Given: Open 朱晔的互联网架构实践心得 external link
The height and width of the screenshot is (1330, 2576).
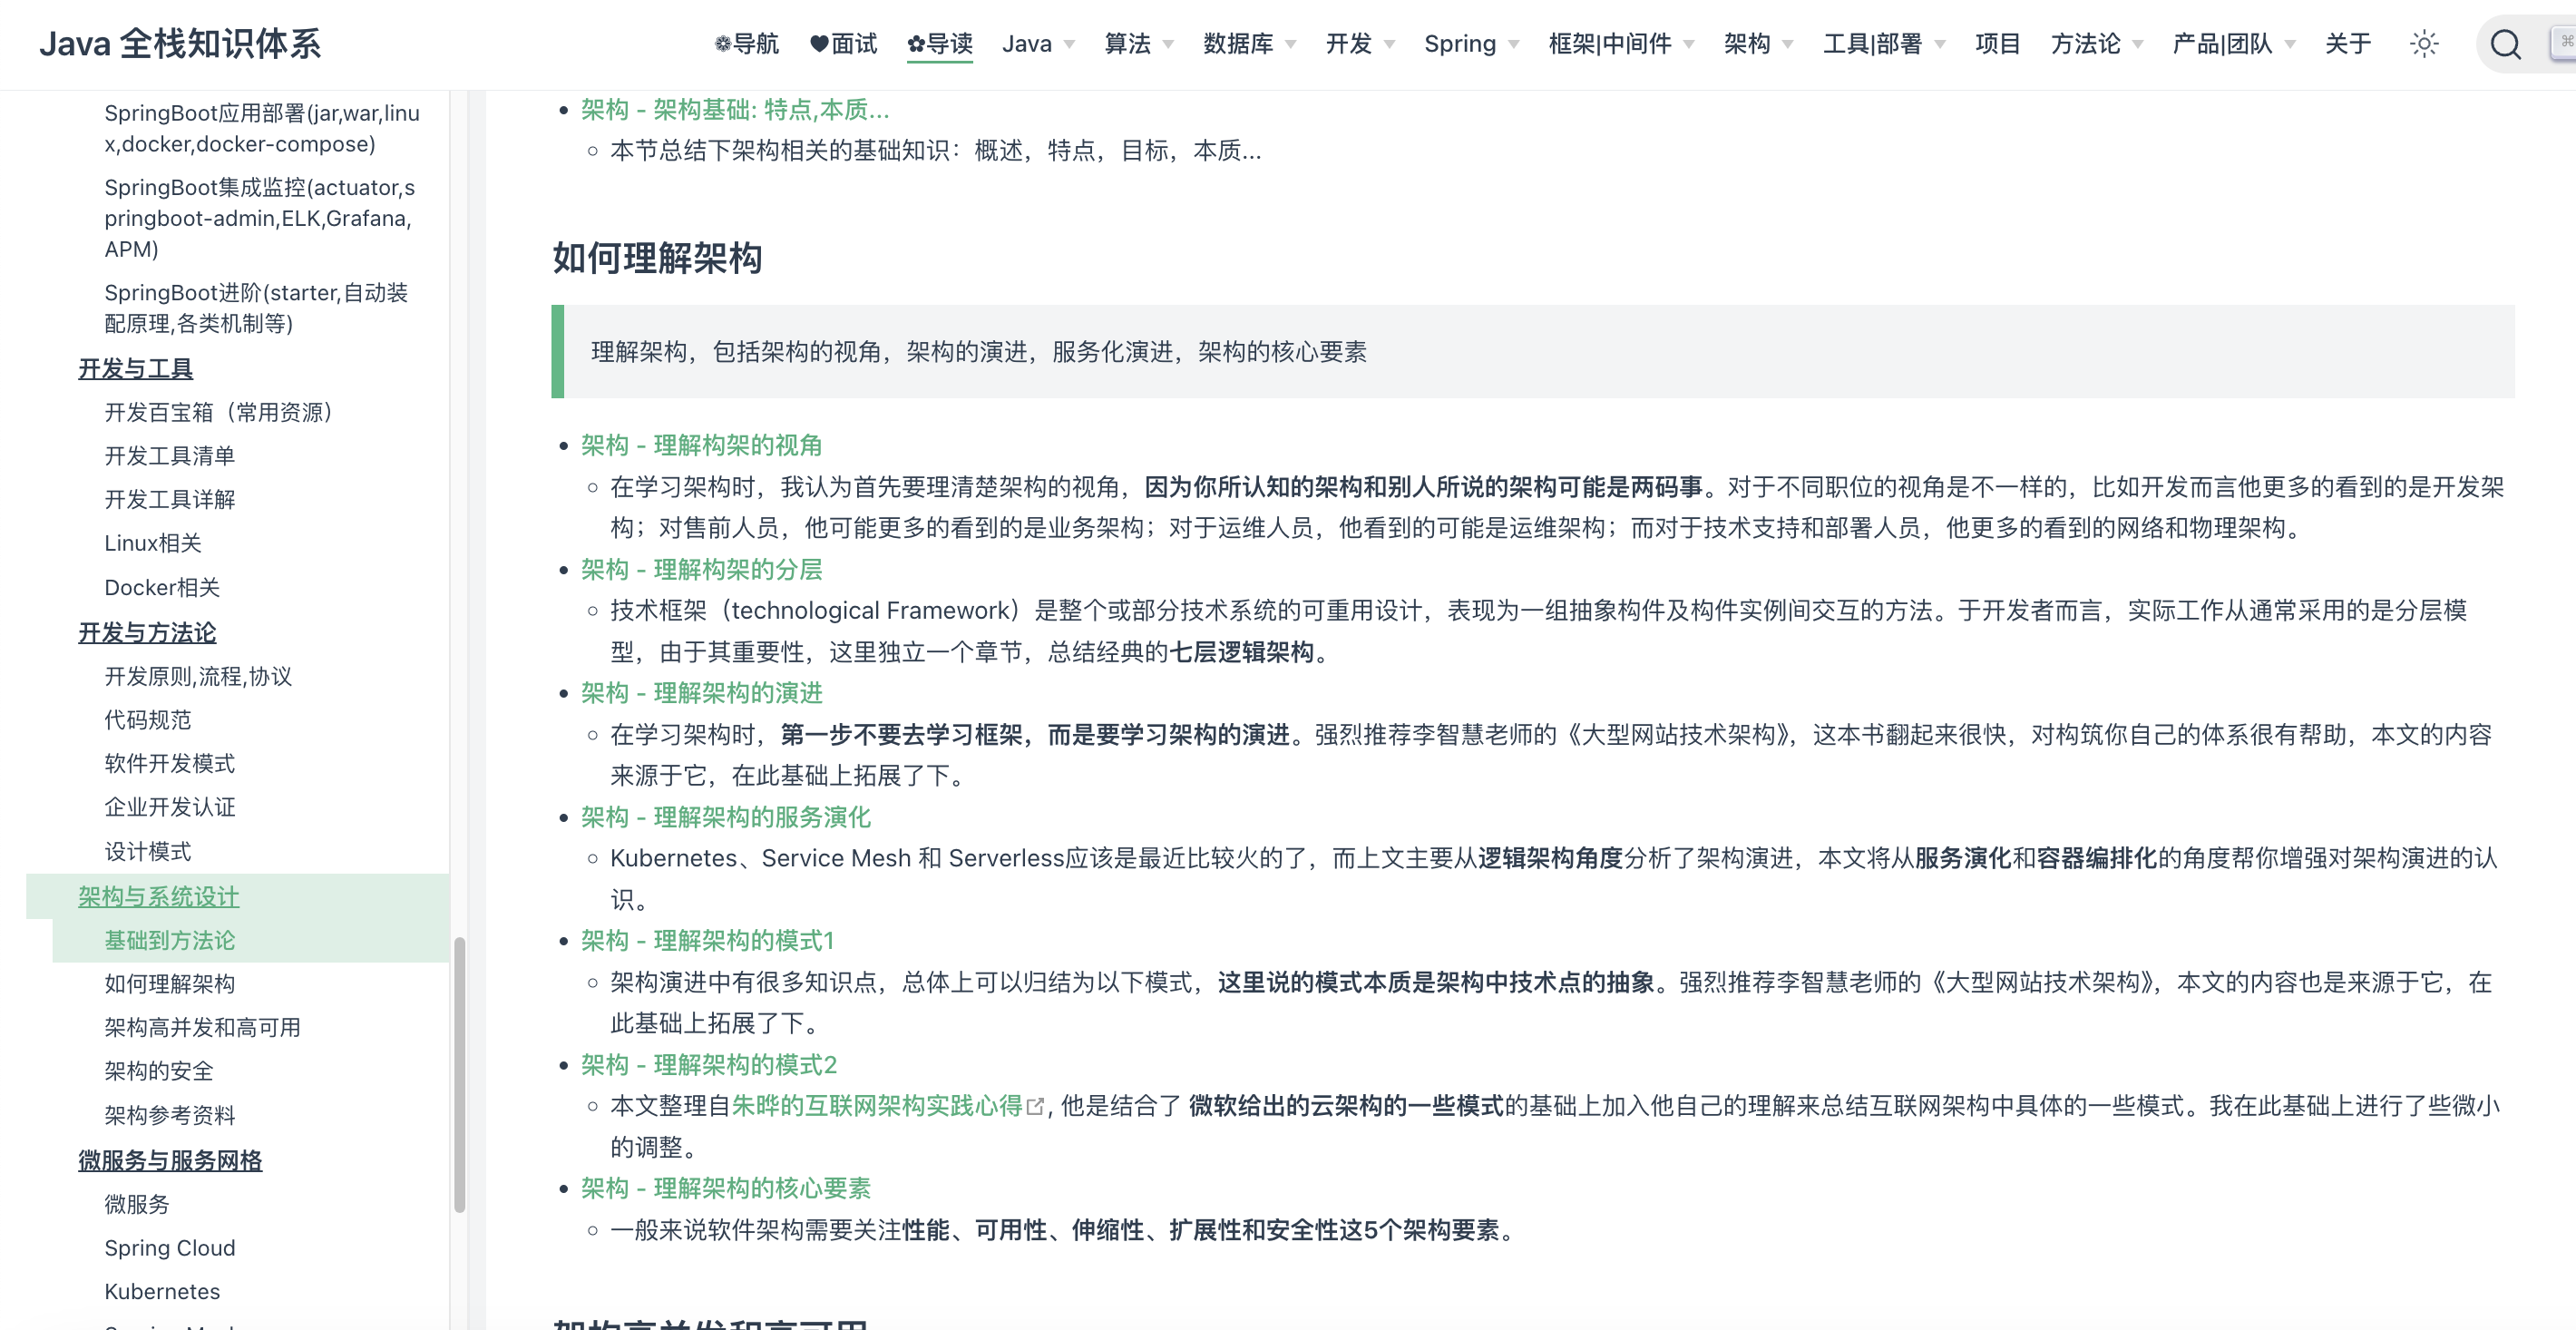Looking at the screenshot, I should [x=876, y=1106].
